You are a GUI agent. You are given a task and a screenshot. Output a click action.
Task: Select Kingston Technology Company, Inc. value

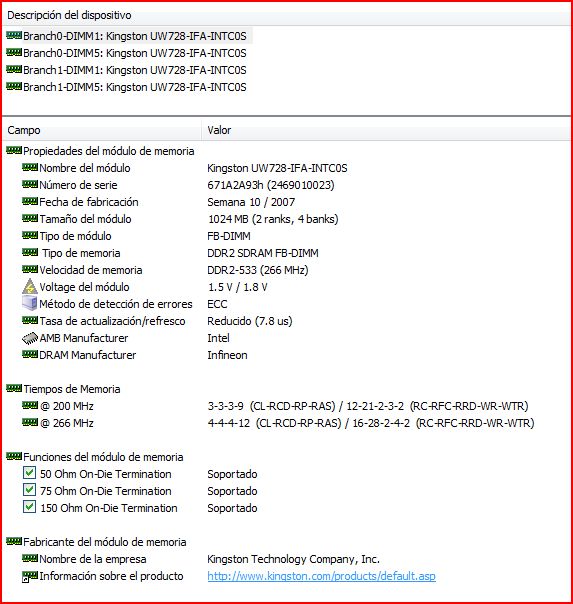[x=293, y=559]
